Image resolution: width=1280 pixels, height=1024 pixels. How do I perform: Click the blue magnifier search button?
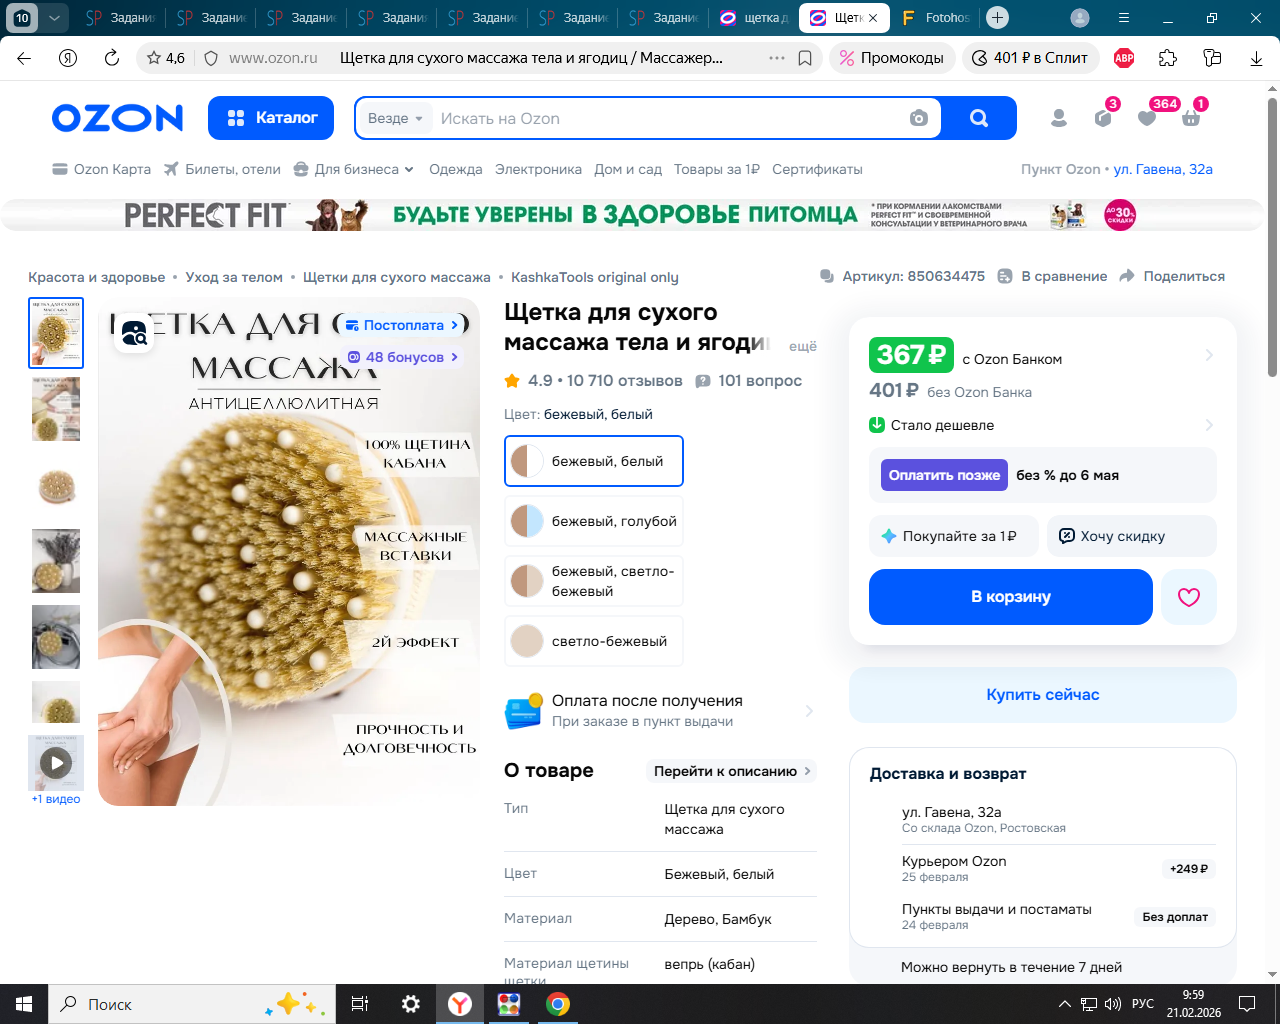(979, 118)
